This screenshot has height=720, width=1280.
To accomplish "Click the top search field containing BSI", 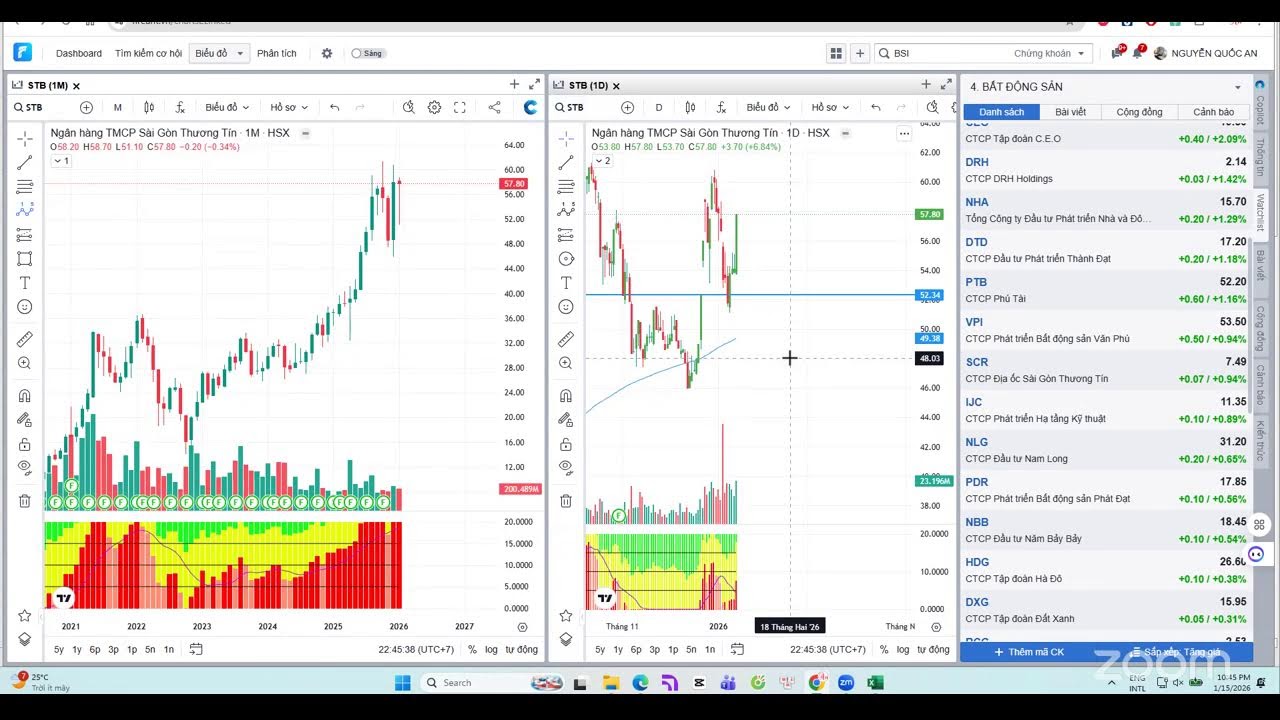I will (950, 53).
